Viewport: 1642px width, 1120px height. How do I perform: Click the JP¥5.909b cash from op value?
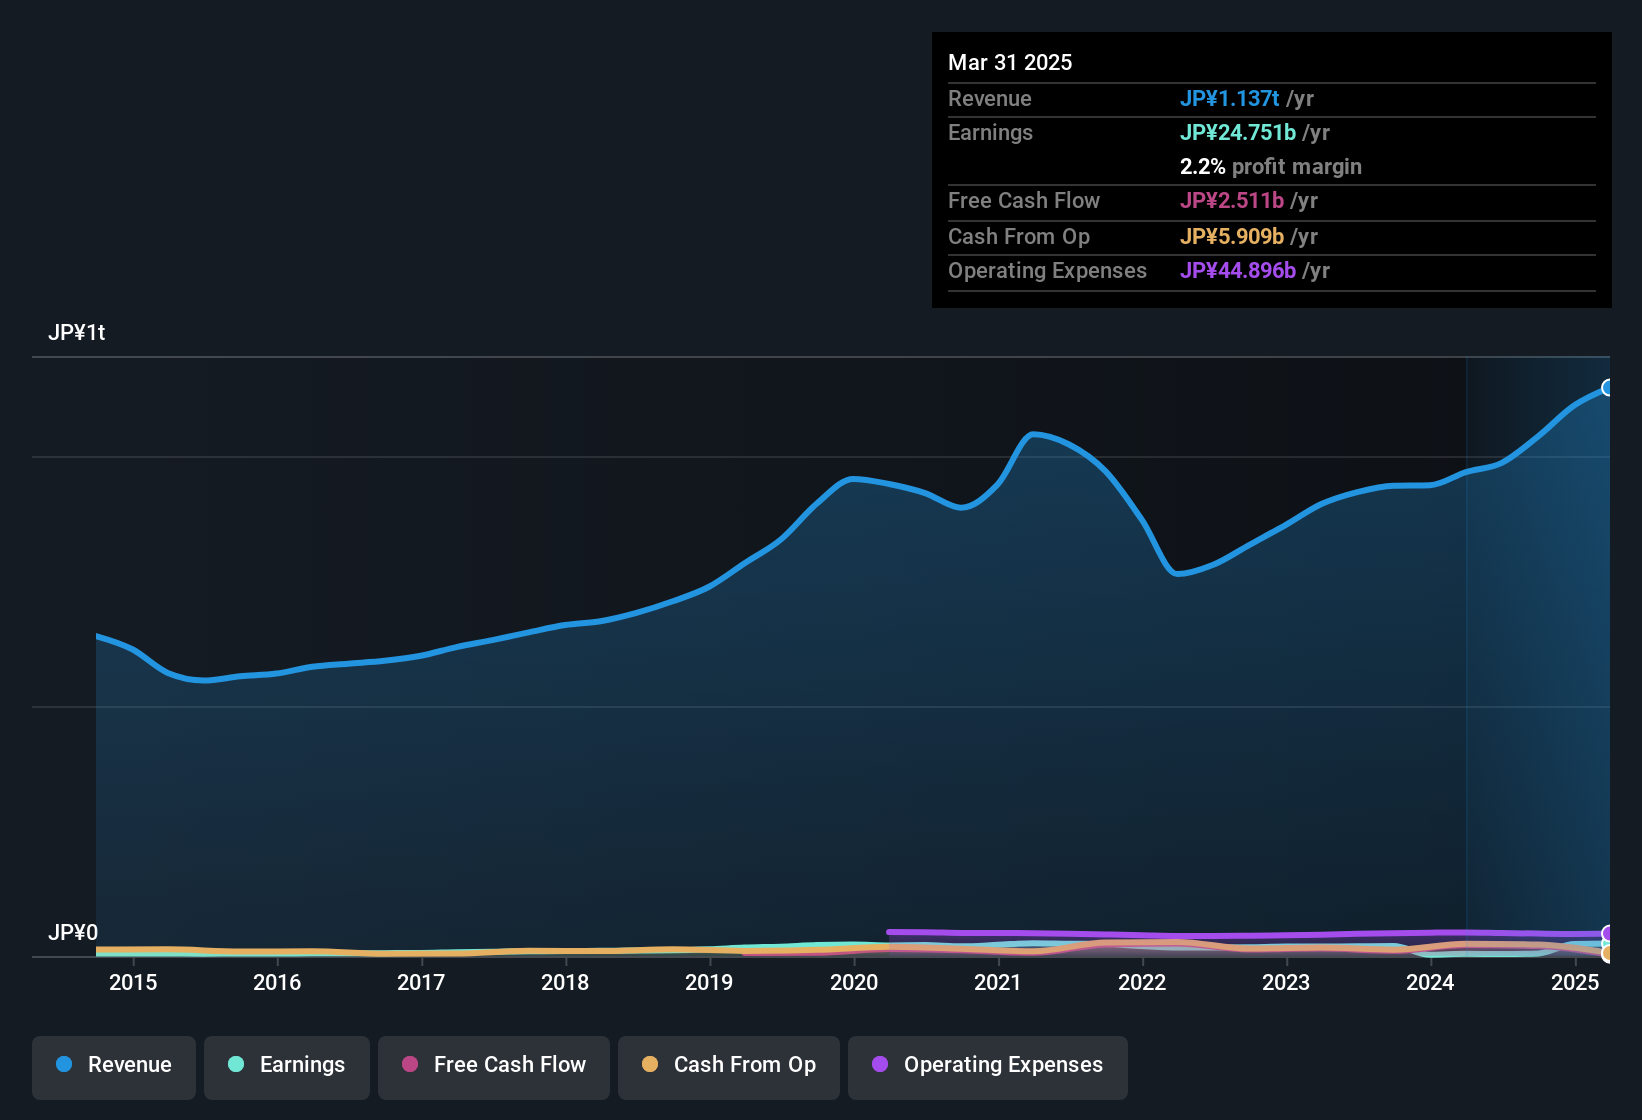[1232, 236]
